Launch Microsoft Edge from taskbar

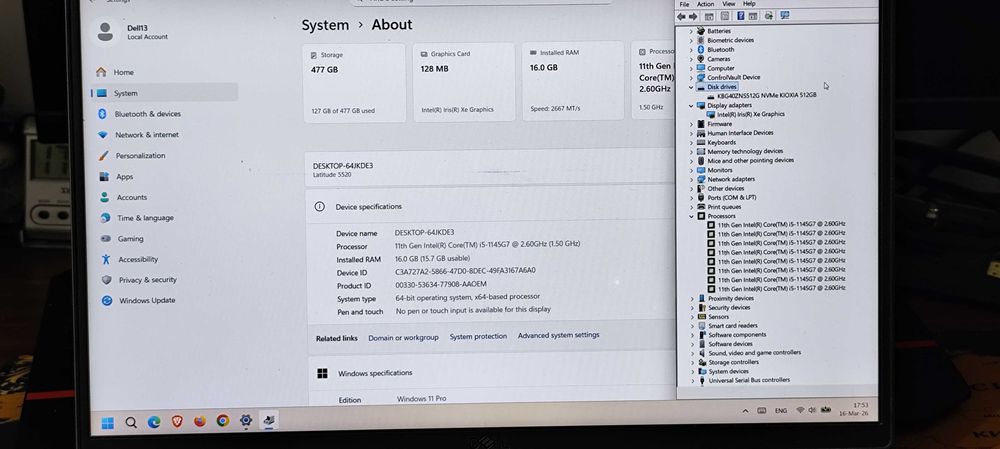pos(154,422)
